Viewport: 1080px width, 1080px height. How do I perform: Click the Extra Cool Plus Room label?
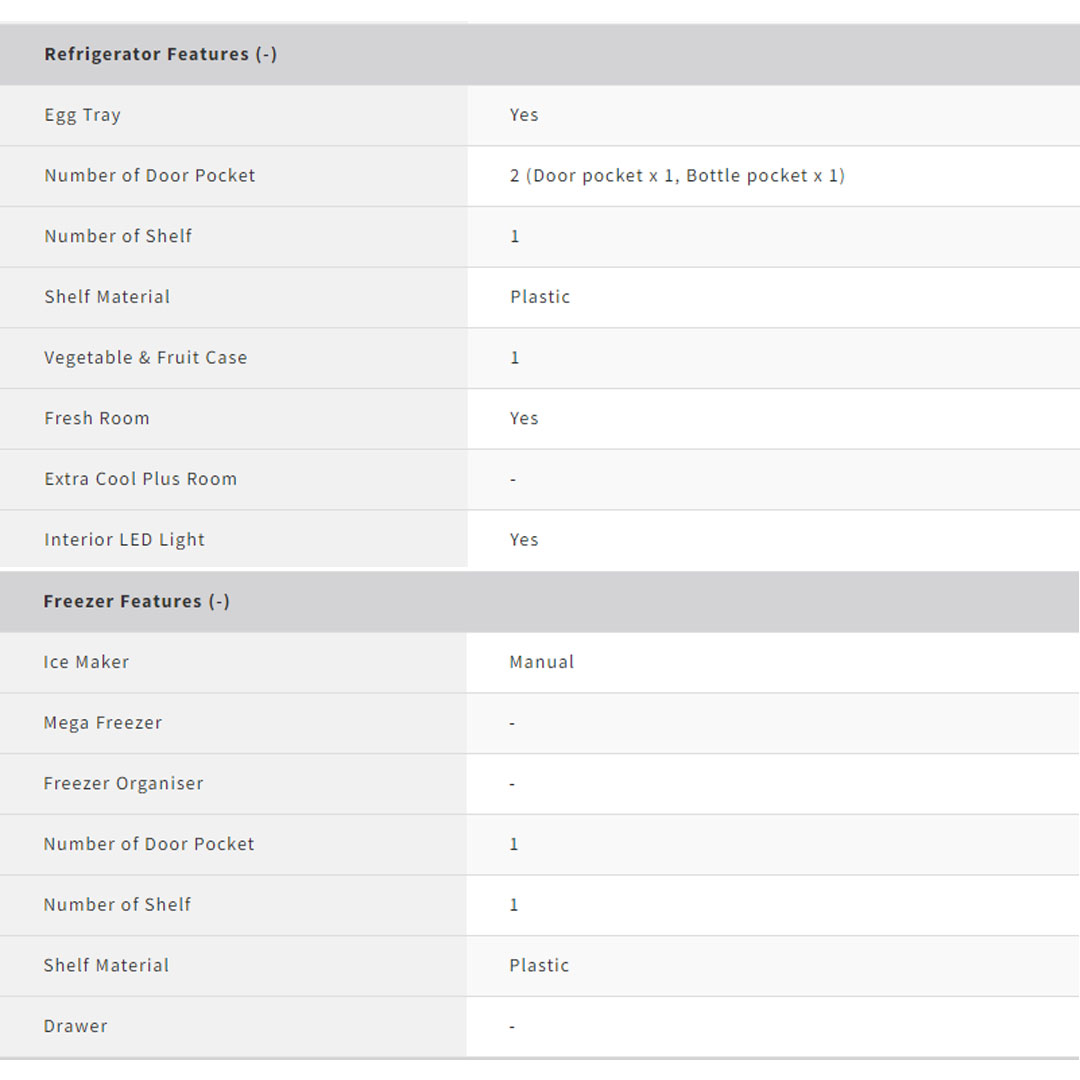140,479
